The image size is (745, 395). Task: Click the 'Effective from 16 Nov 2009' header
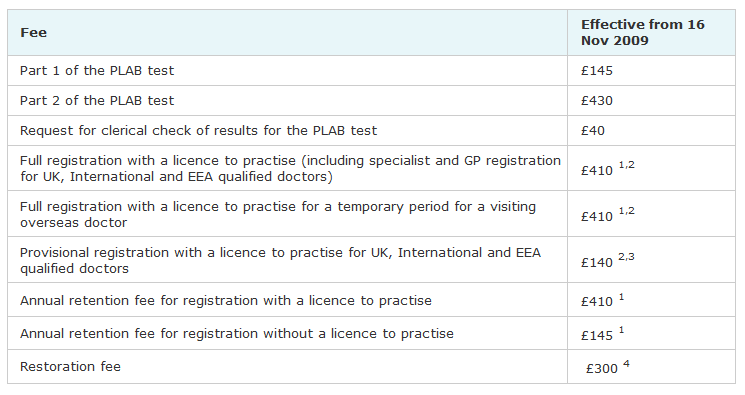click(x=642, y=32)
